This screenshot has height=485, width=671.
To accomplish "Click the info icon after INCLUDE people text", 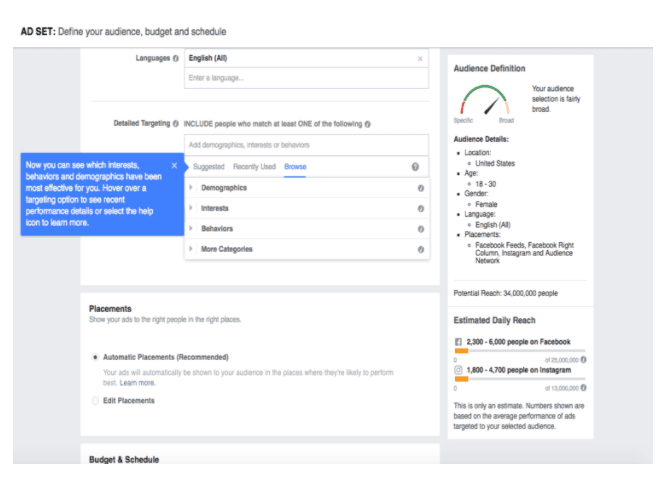I will (x=368, y=124).
